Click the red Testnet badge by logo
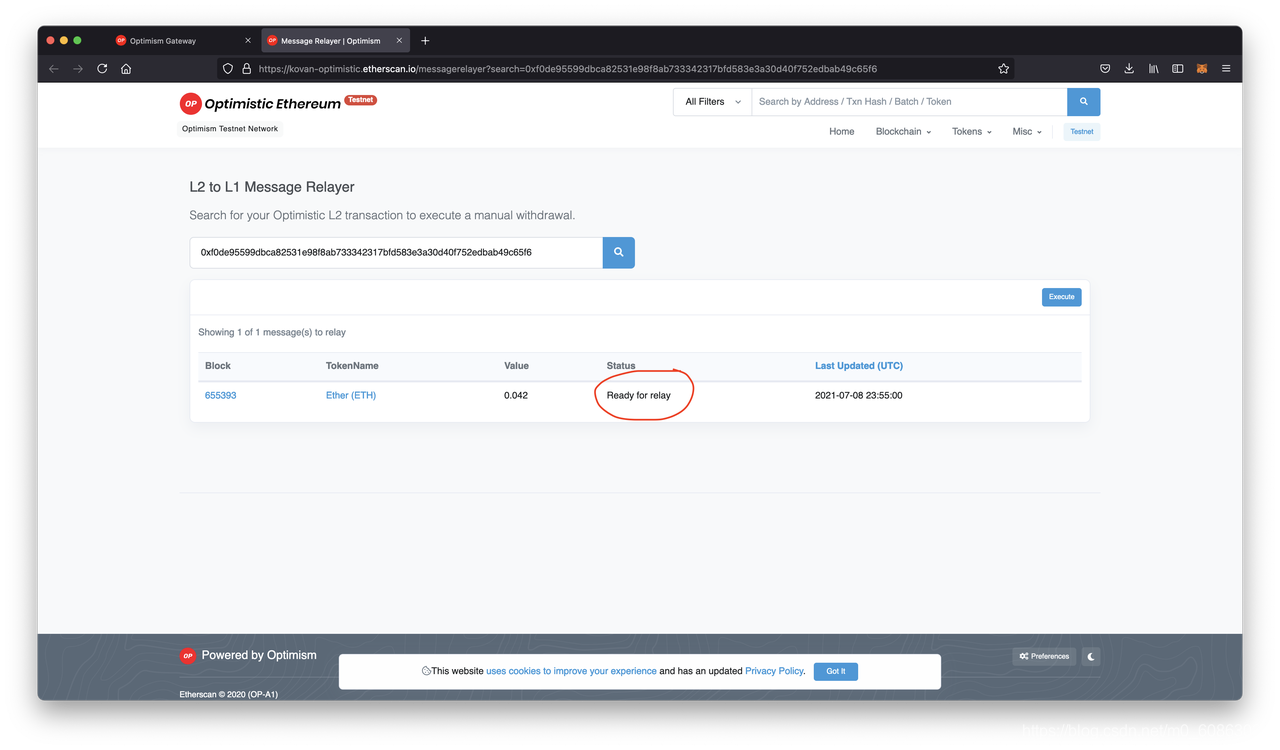 (x=360, y=100)
